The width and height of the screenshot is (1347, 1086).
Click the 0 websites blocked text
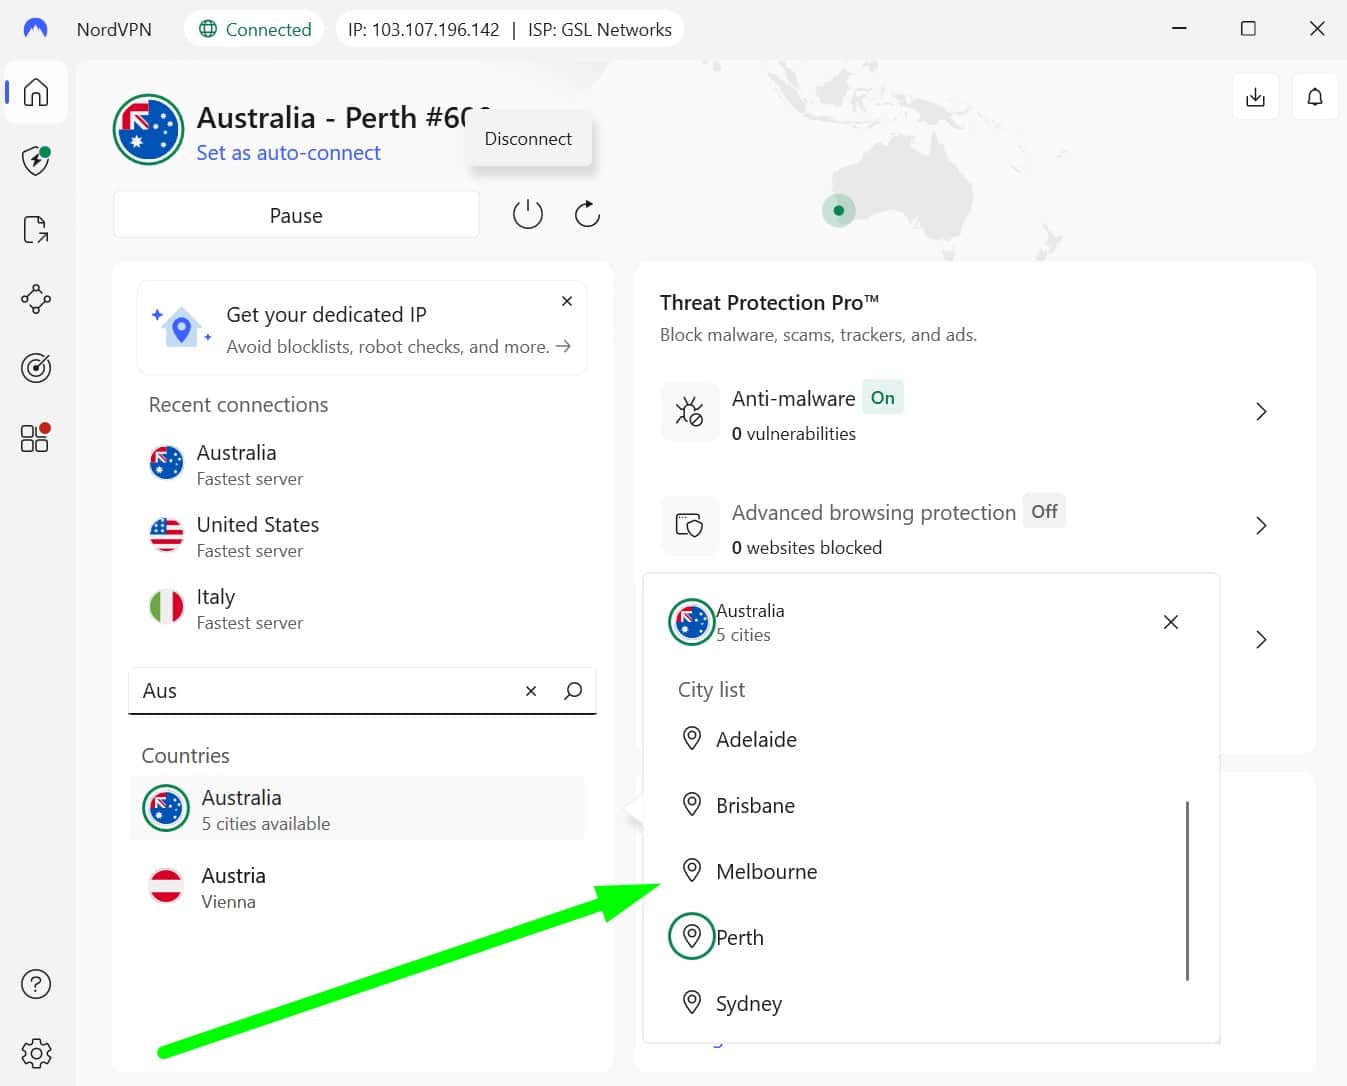tap(807, 548)
